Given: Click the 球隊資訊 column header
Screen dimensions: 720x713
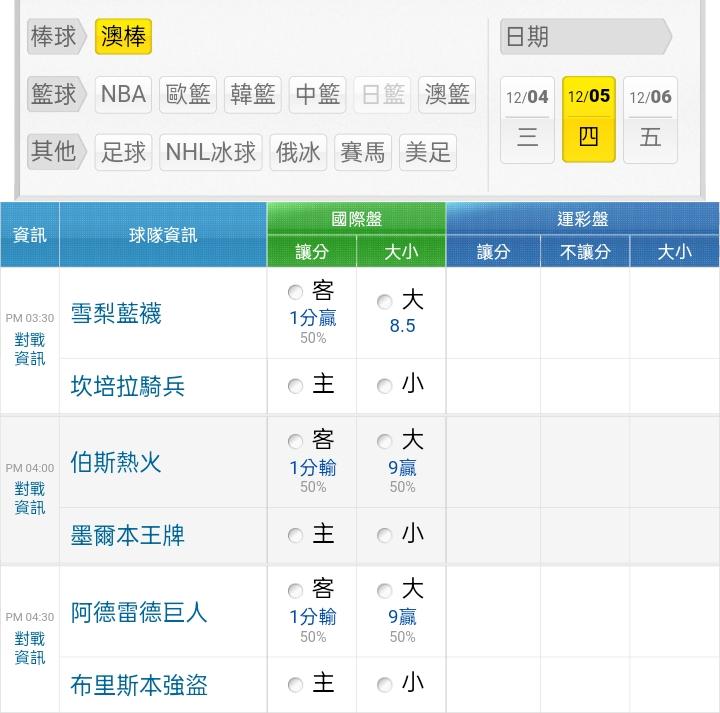Looking at the screenshot, I should click(x=163, y=235).
